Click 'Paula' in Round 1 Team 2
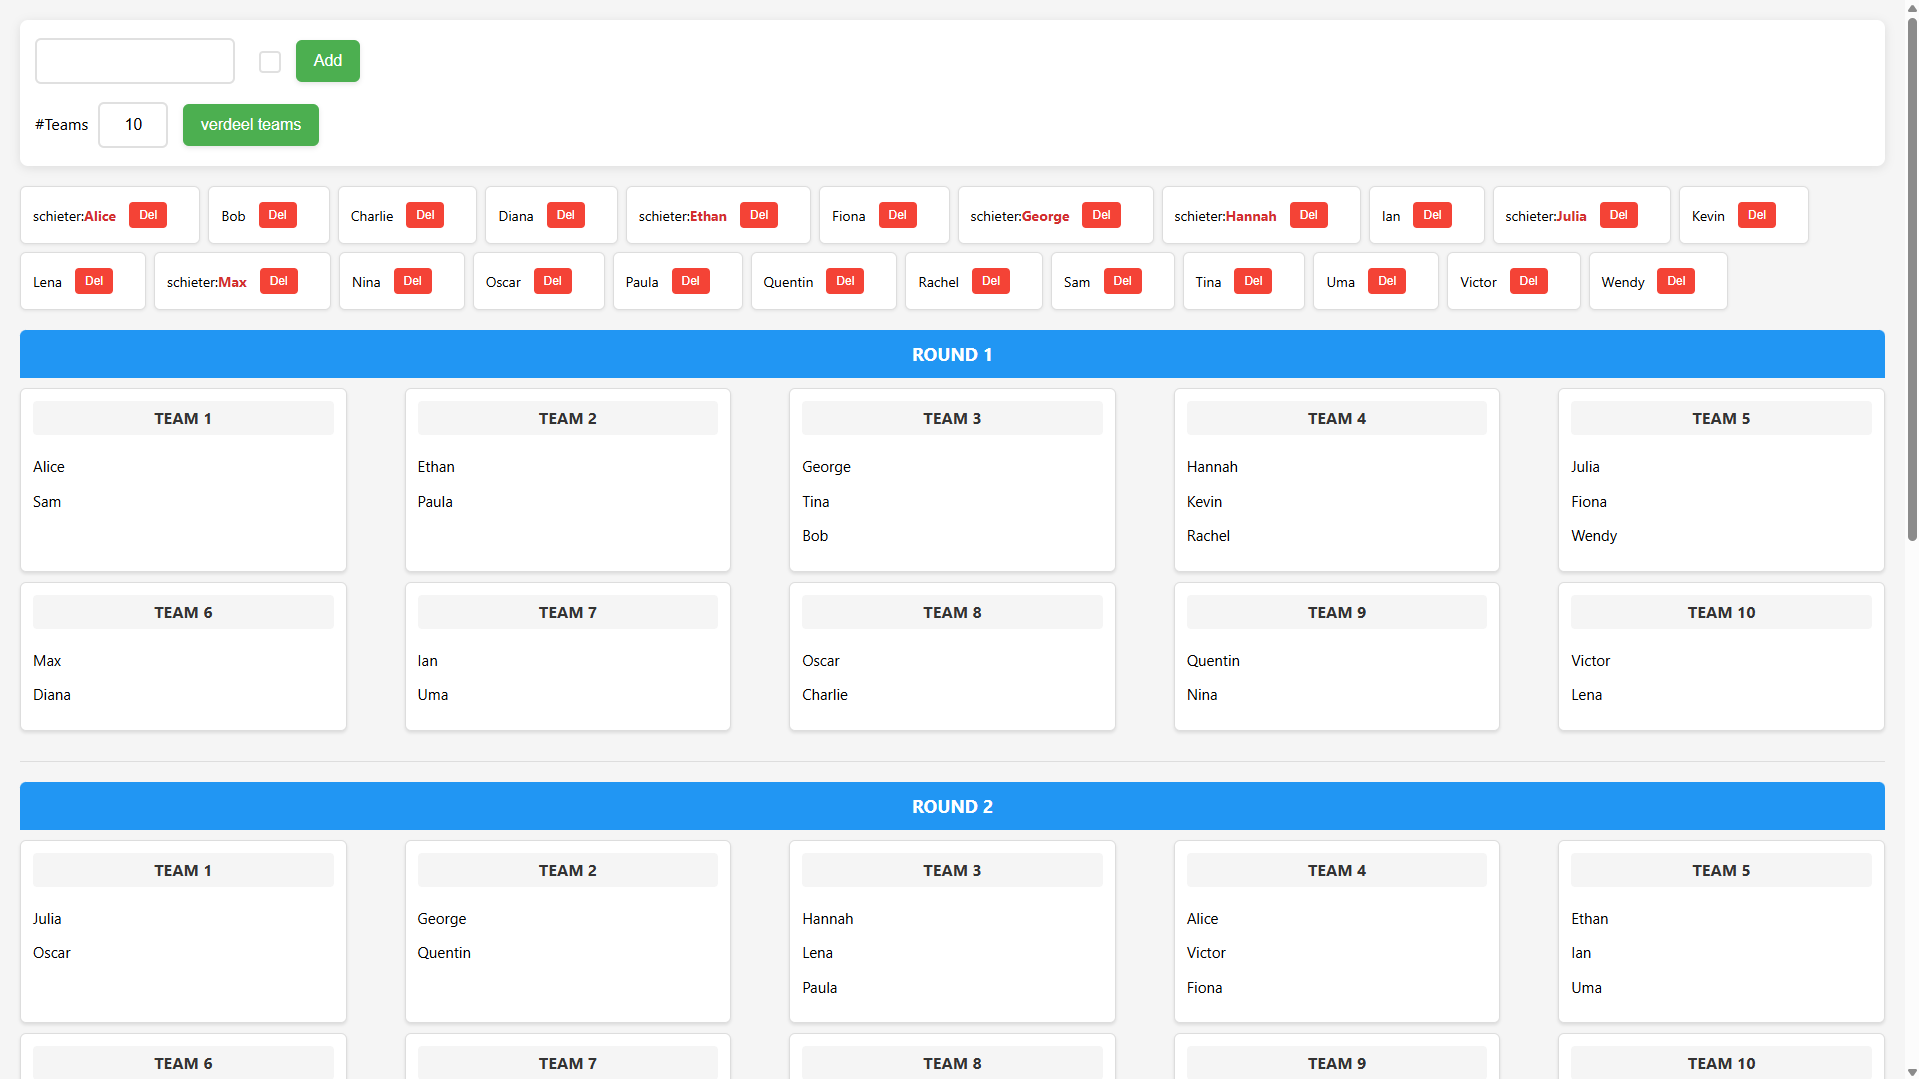Image resolution: width=1919 pixels, height=1079 pixels. point(435,502)
